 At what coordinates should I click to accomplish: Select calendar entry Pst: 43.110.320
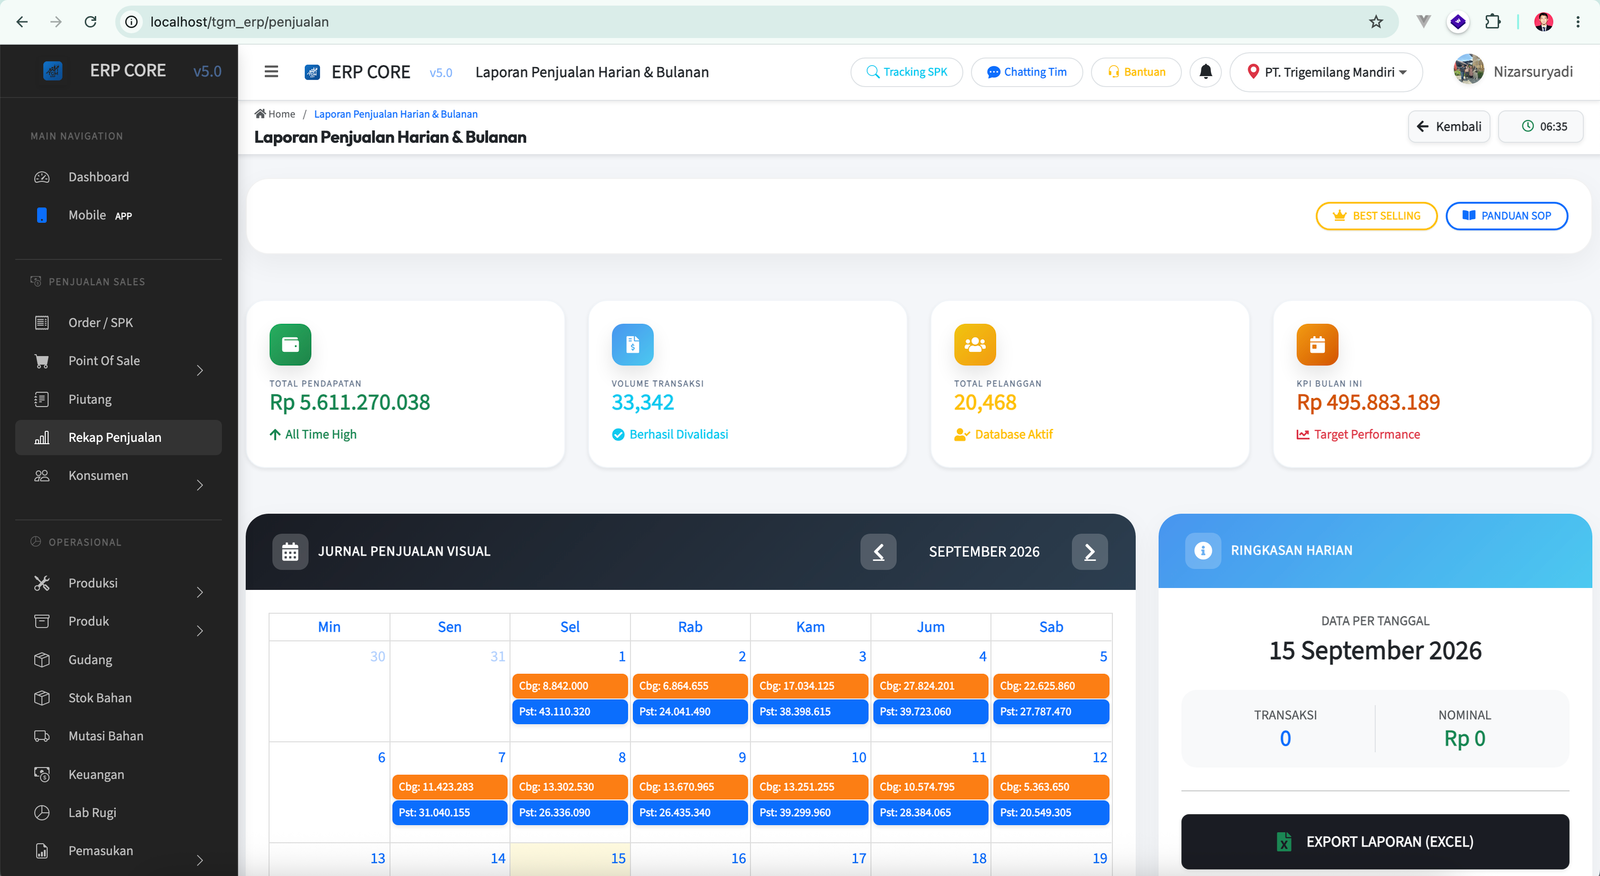(x=570, y=712)
